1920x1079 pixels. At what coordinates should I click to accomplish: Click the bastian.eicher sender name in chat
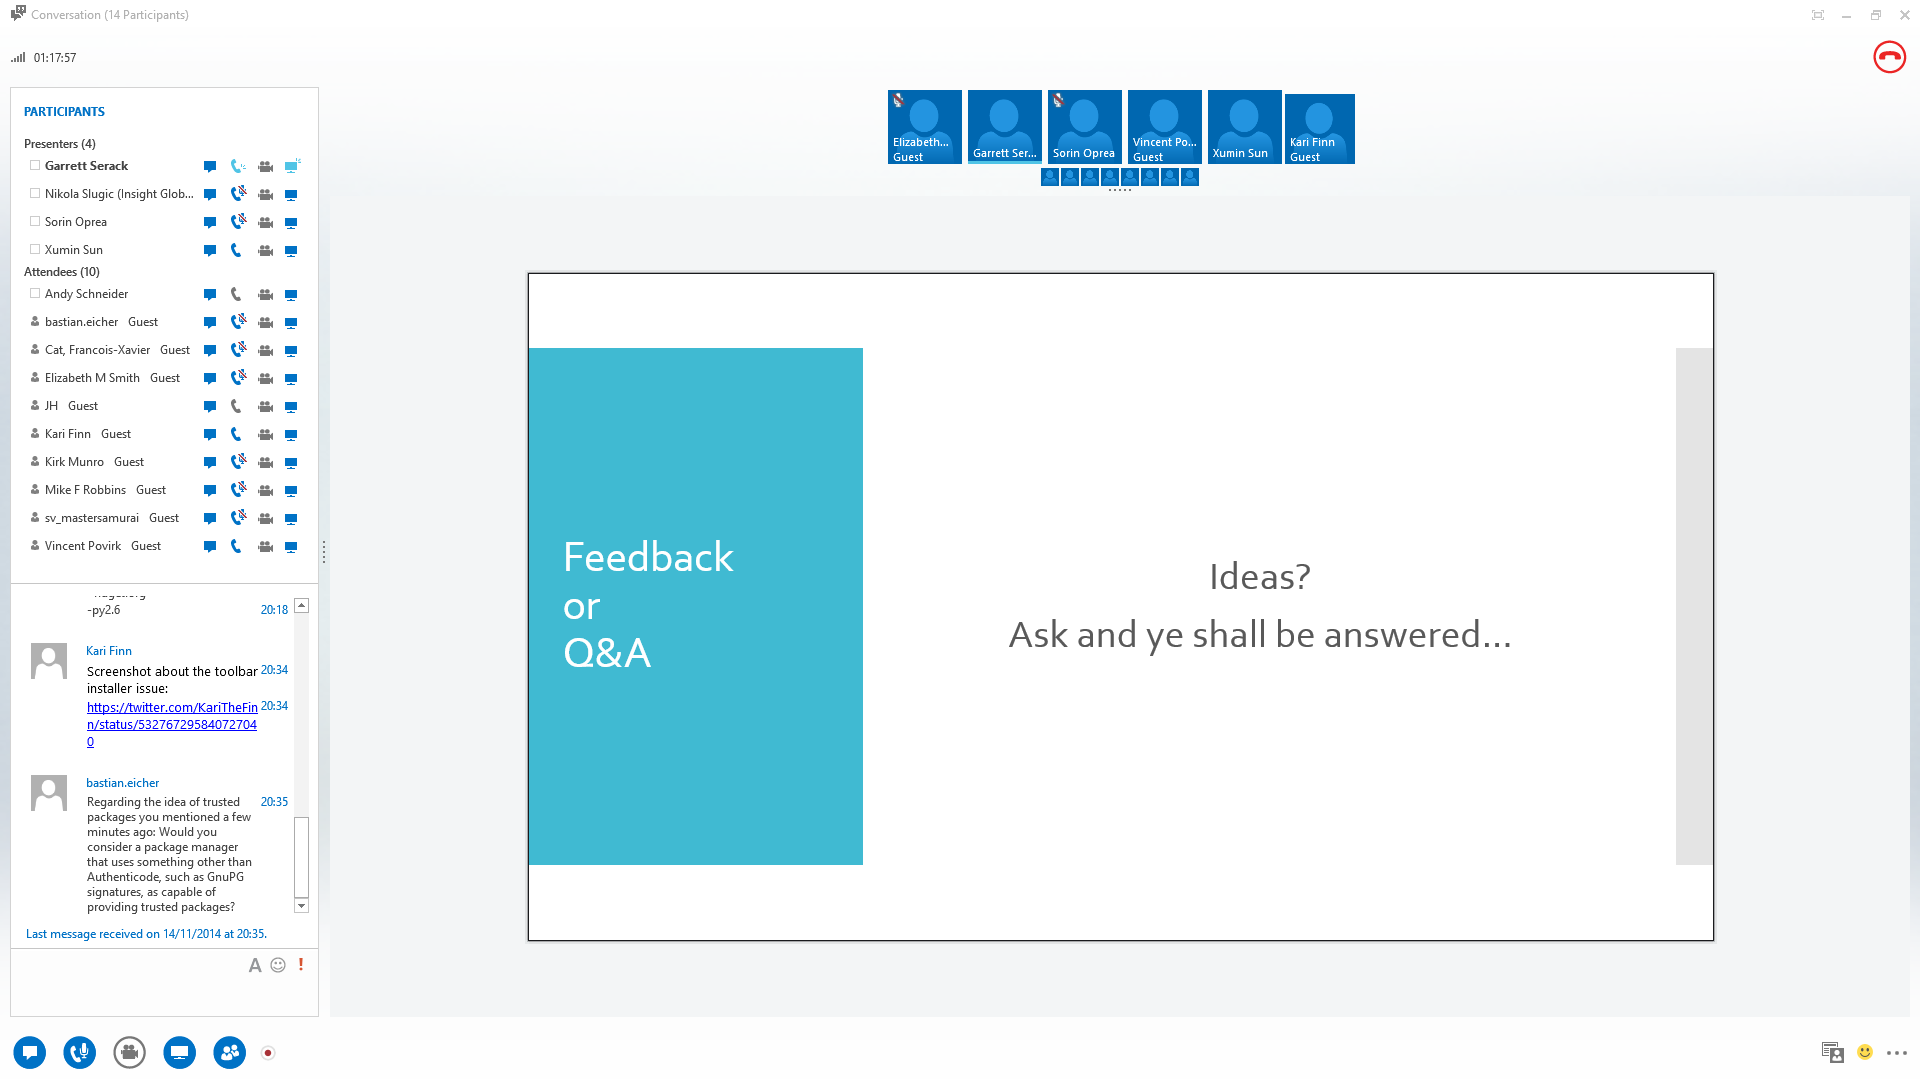tap(122, 783)
